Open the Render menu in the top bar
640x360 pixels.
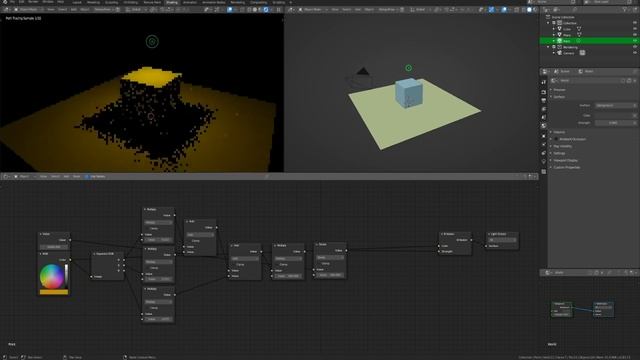tap(33, 2)
